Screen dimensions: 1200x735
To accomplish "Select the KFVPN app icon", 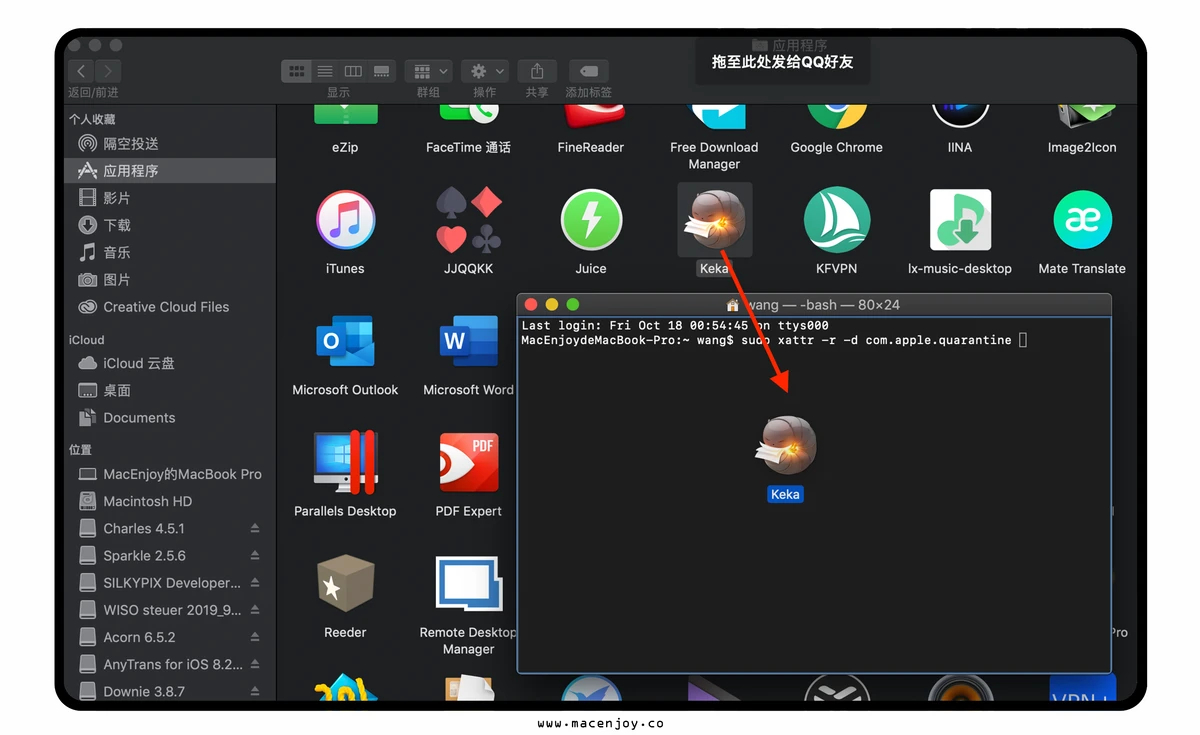I will click(837, 219).
